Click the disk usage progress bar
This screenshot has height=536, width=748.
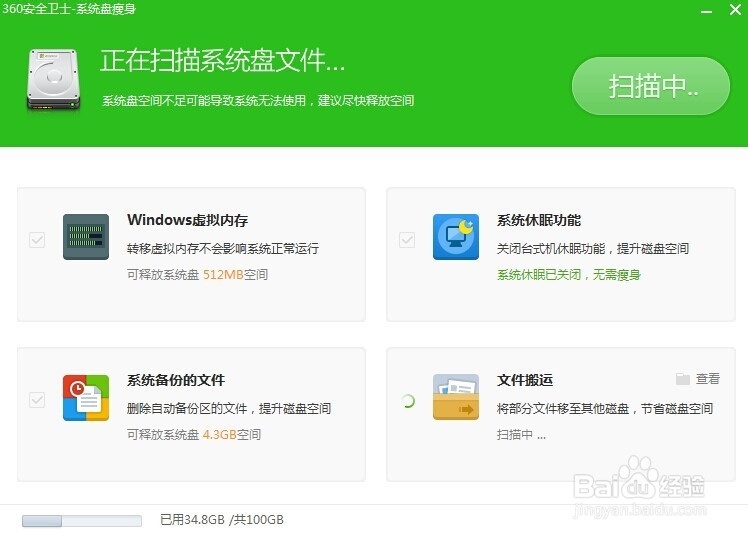(82, 521)
